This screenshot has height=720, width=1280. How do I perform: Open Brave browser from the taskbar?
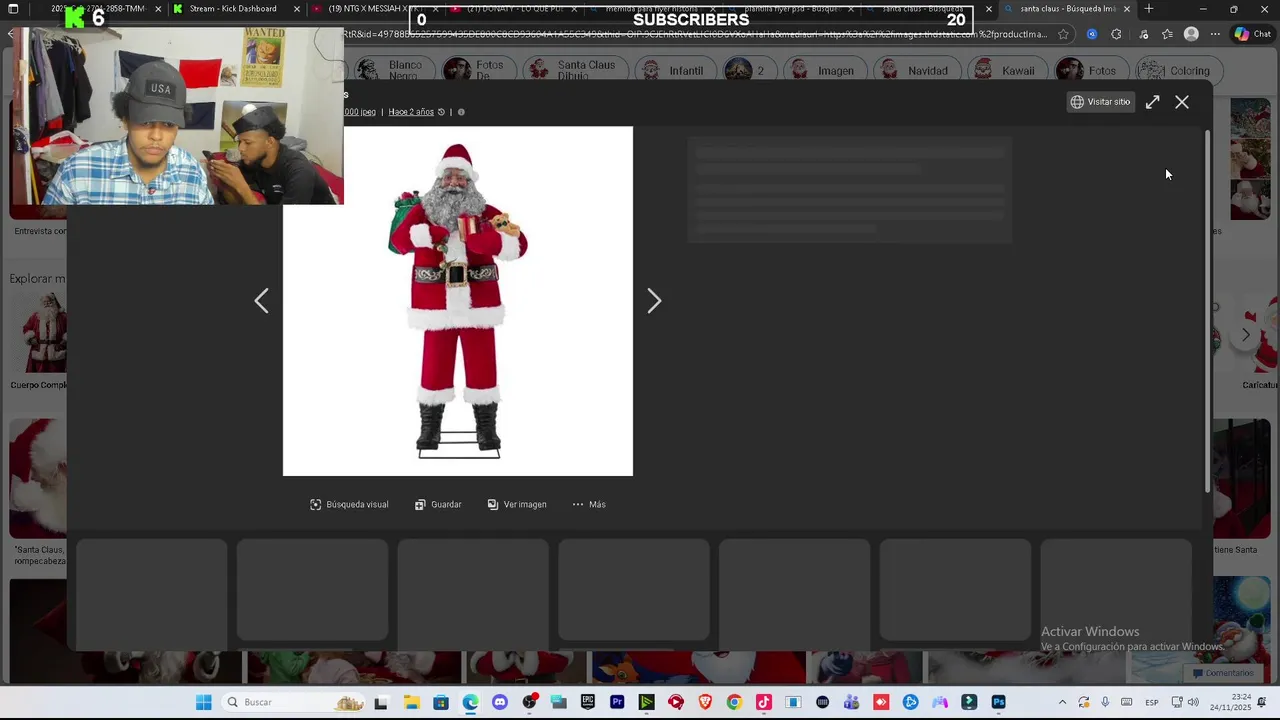tap(705, 702)
